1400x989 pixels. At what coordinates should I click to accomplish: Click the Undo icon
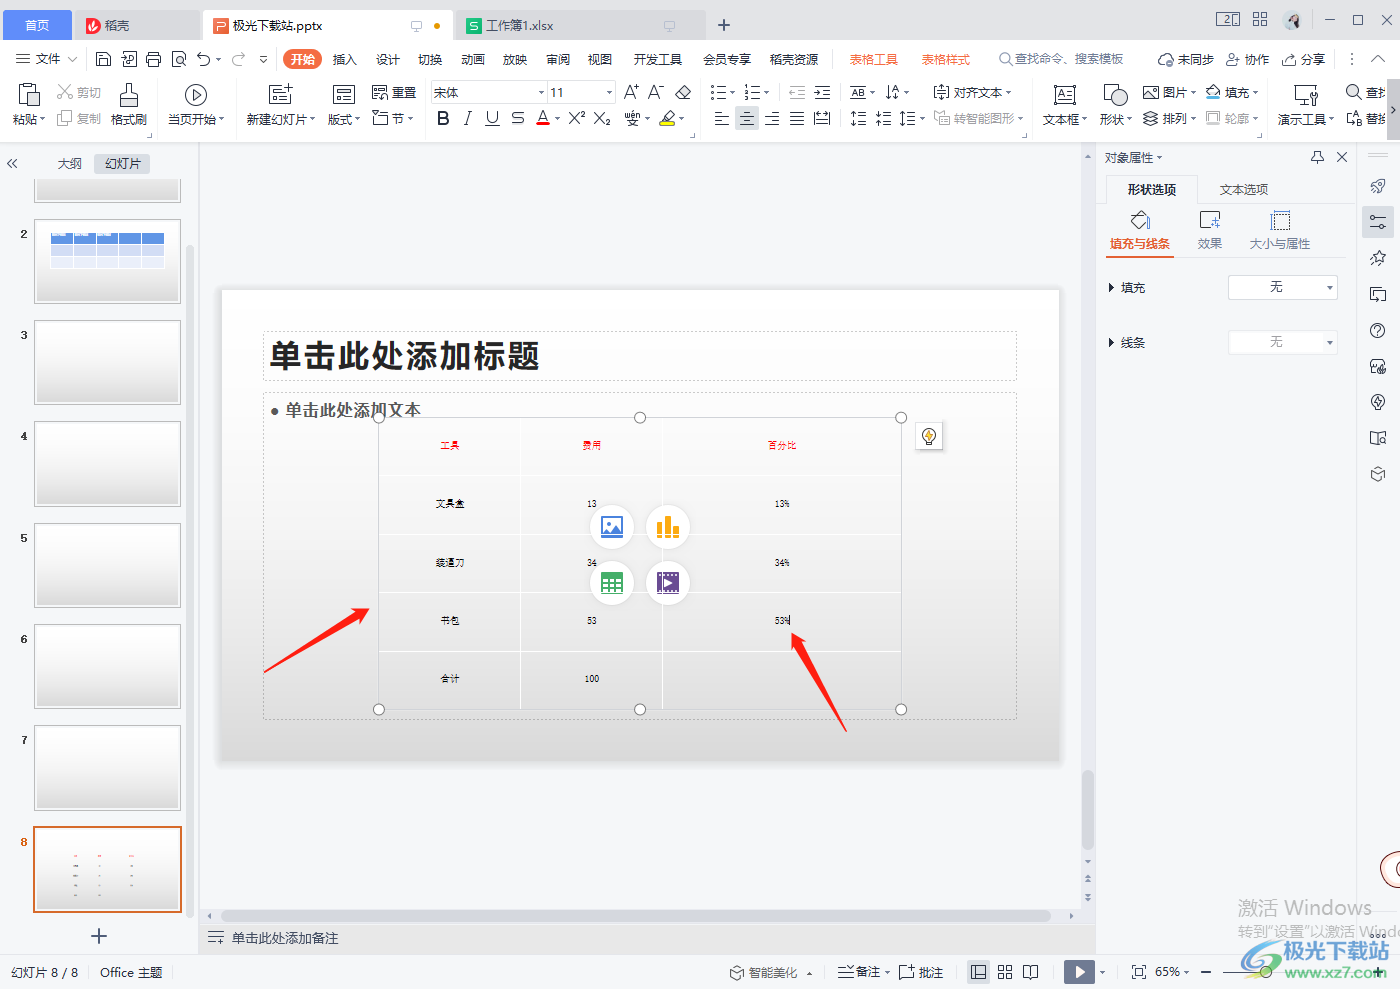203,59
